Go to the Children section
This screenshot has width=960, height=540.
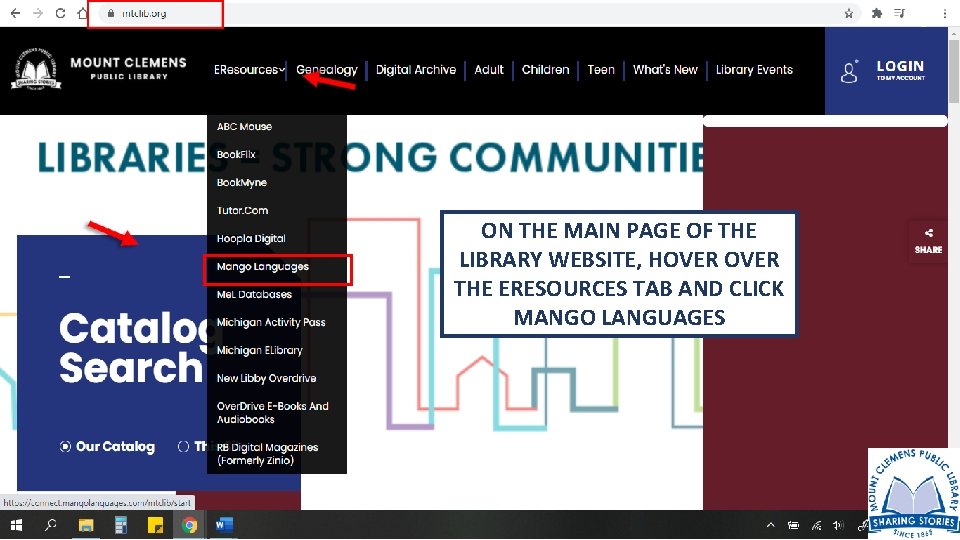pyautogui.click(x=545, y=70)
